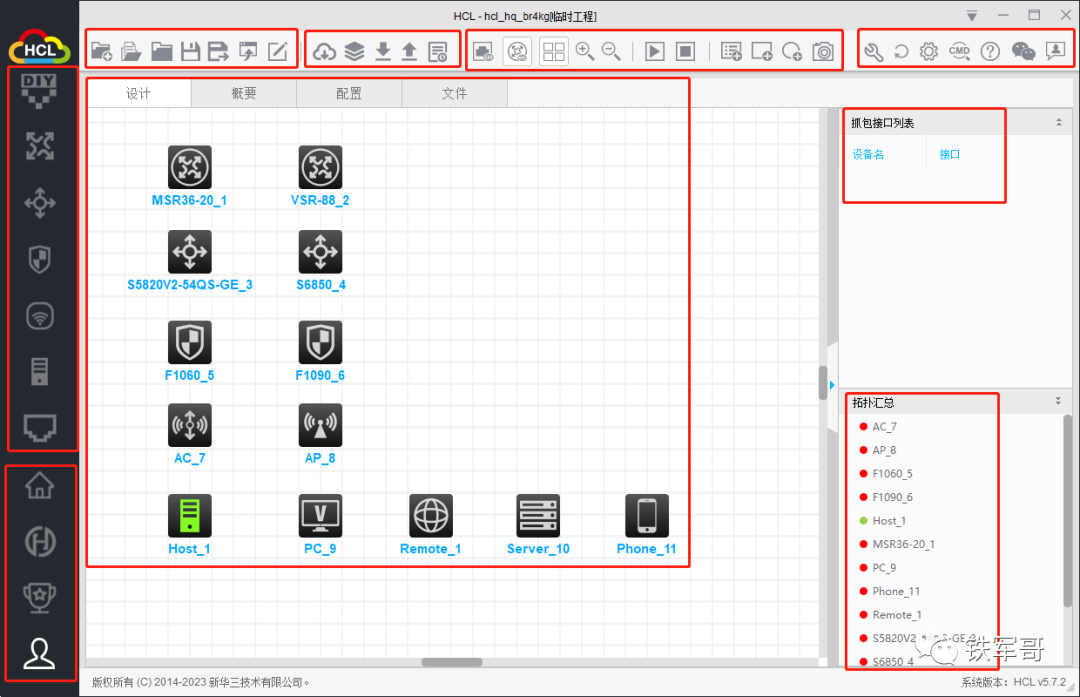The height and width of the screenshot is (697, 1080).
Task: Click the user profile icon in sidebar
Action: point(39,652)
